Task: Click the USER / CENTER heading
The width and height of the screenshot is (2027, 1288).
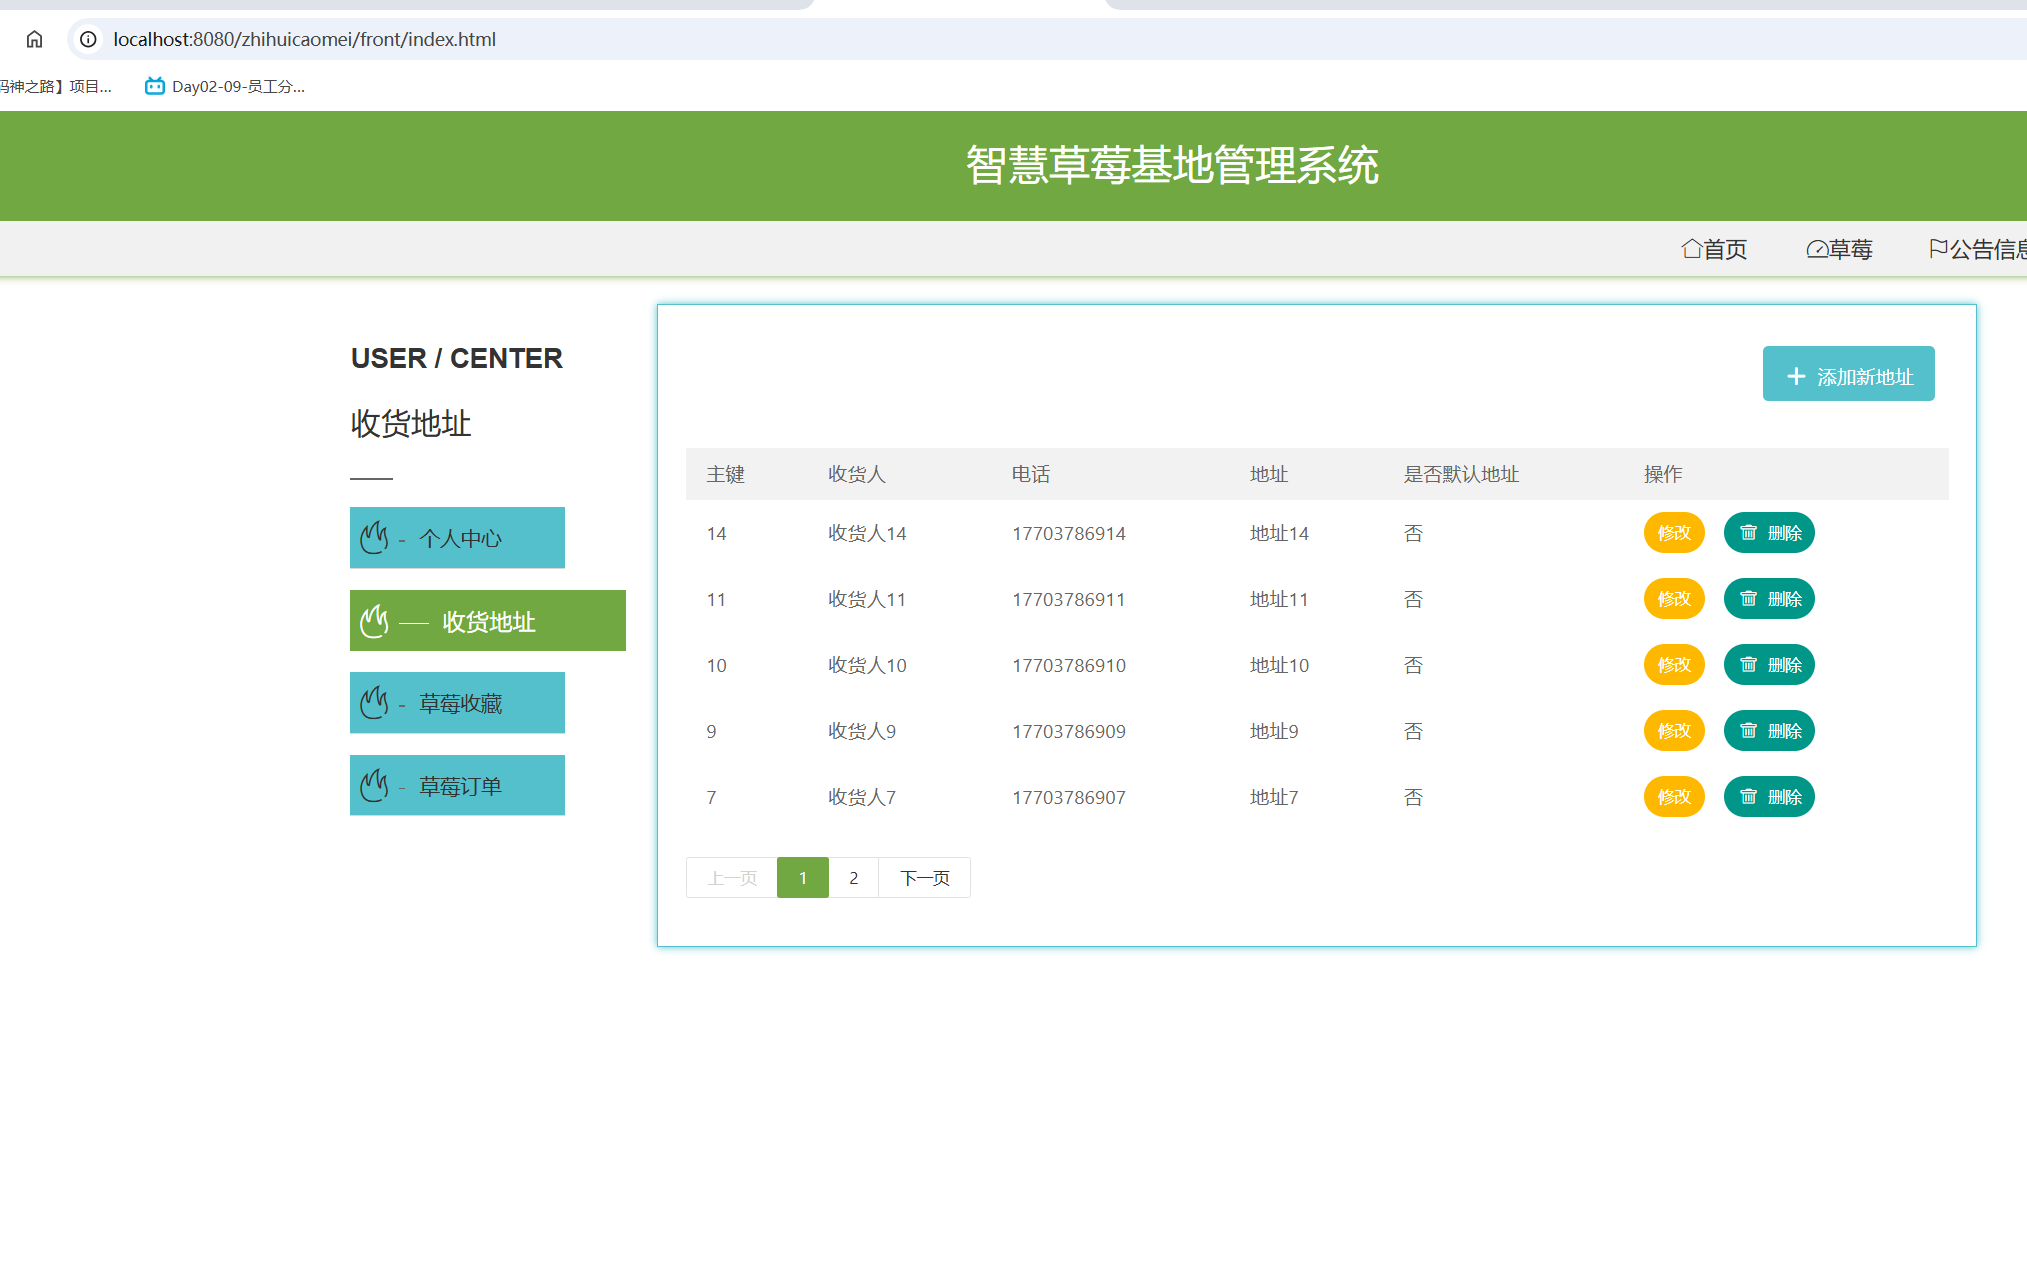Action: [x=456, y=358]
